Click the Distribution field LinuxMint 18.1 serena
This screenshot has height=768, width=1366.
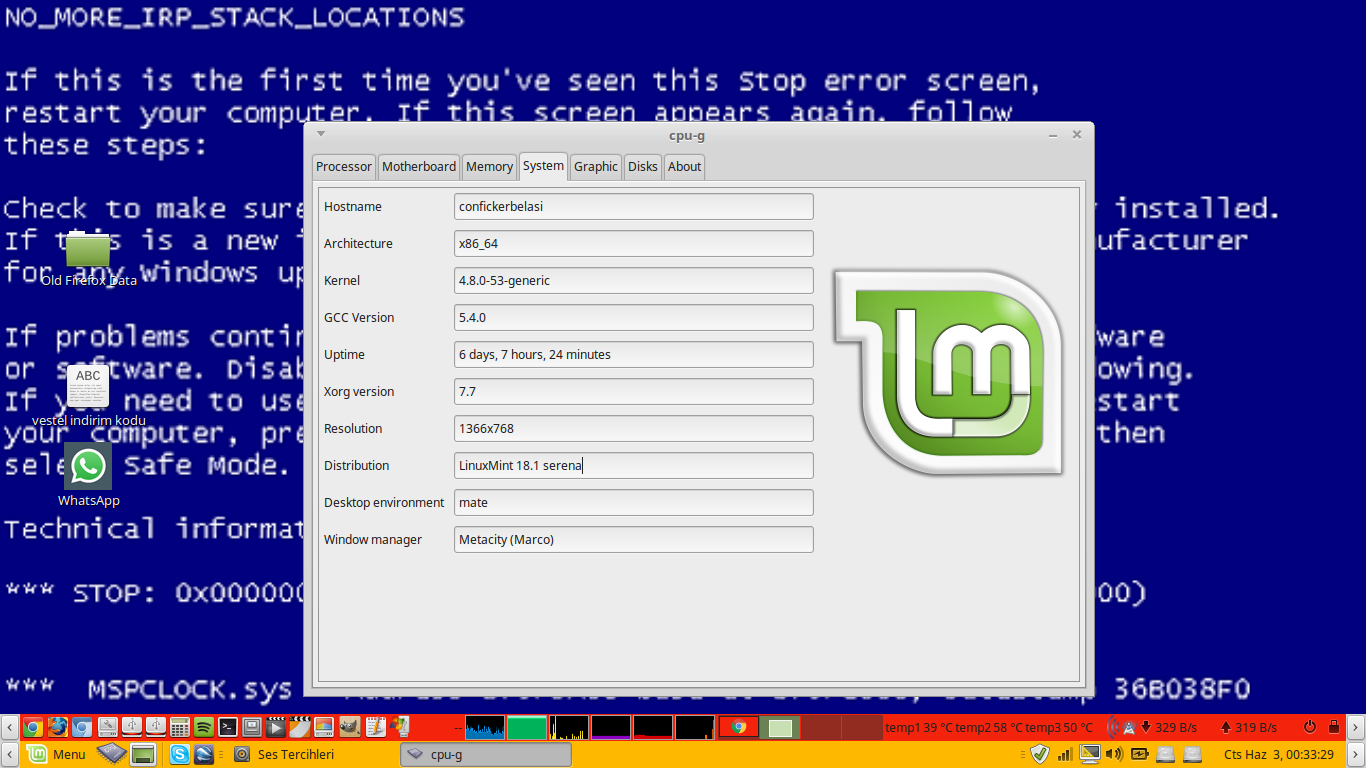(x=634, y=465)
